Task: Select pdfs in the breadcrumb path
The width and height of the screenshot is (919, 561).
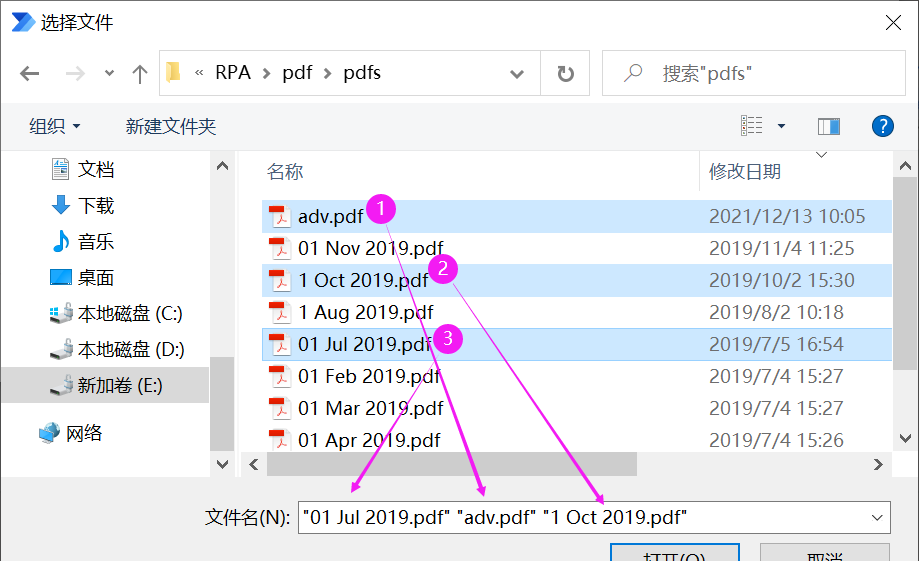Action: click(x=362, y=73)
